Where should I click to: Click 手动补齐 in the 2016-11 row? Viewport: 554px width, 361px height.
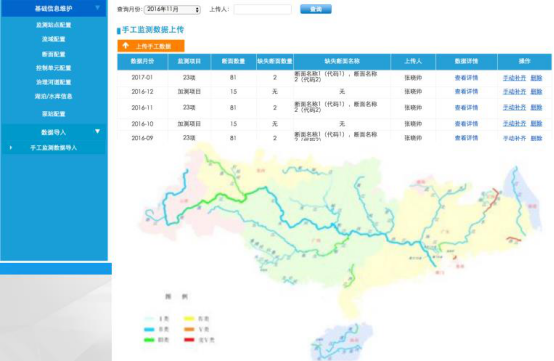point(514,107)
